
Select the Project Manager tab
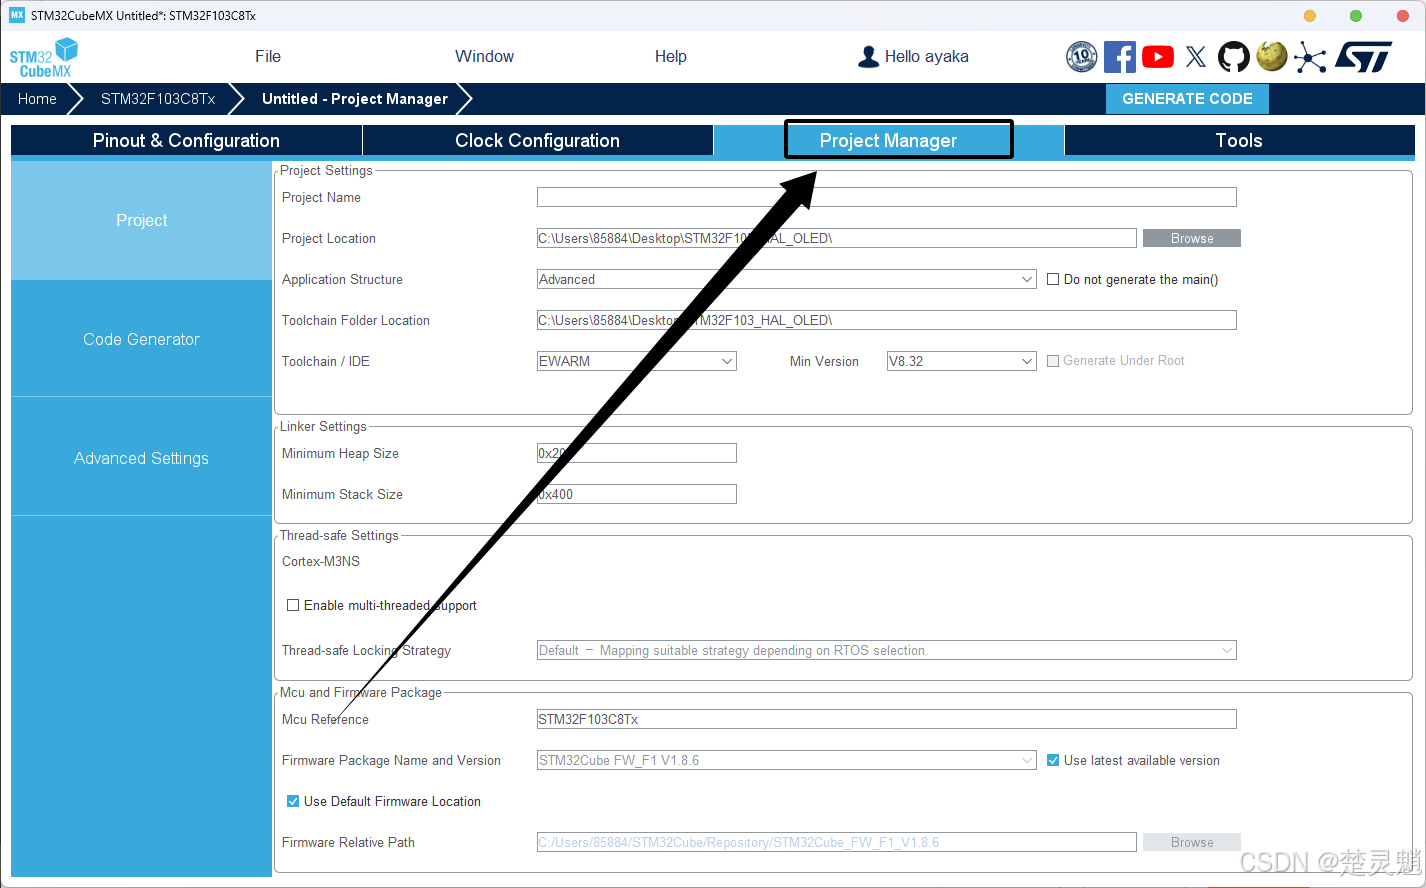pos(889,141)
